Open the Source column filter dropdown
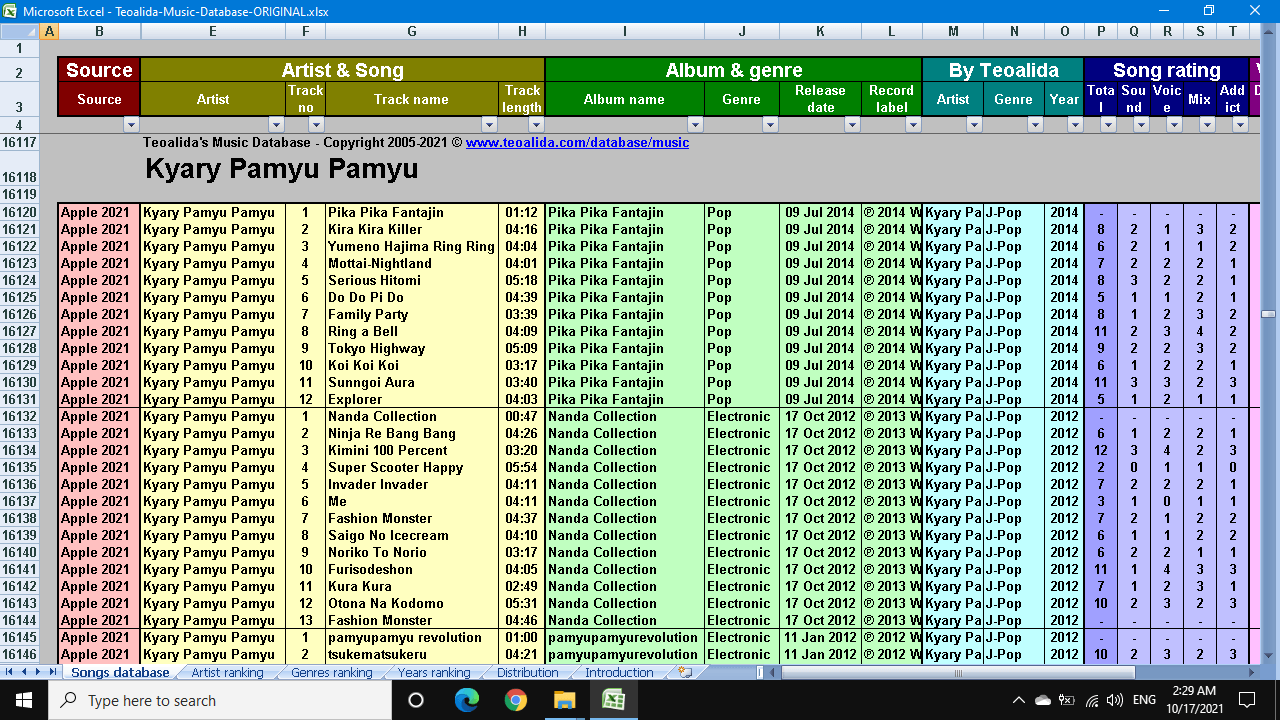The image size is (1280, 720). click(x=131, y=125)
